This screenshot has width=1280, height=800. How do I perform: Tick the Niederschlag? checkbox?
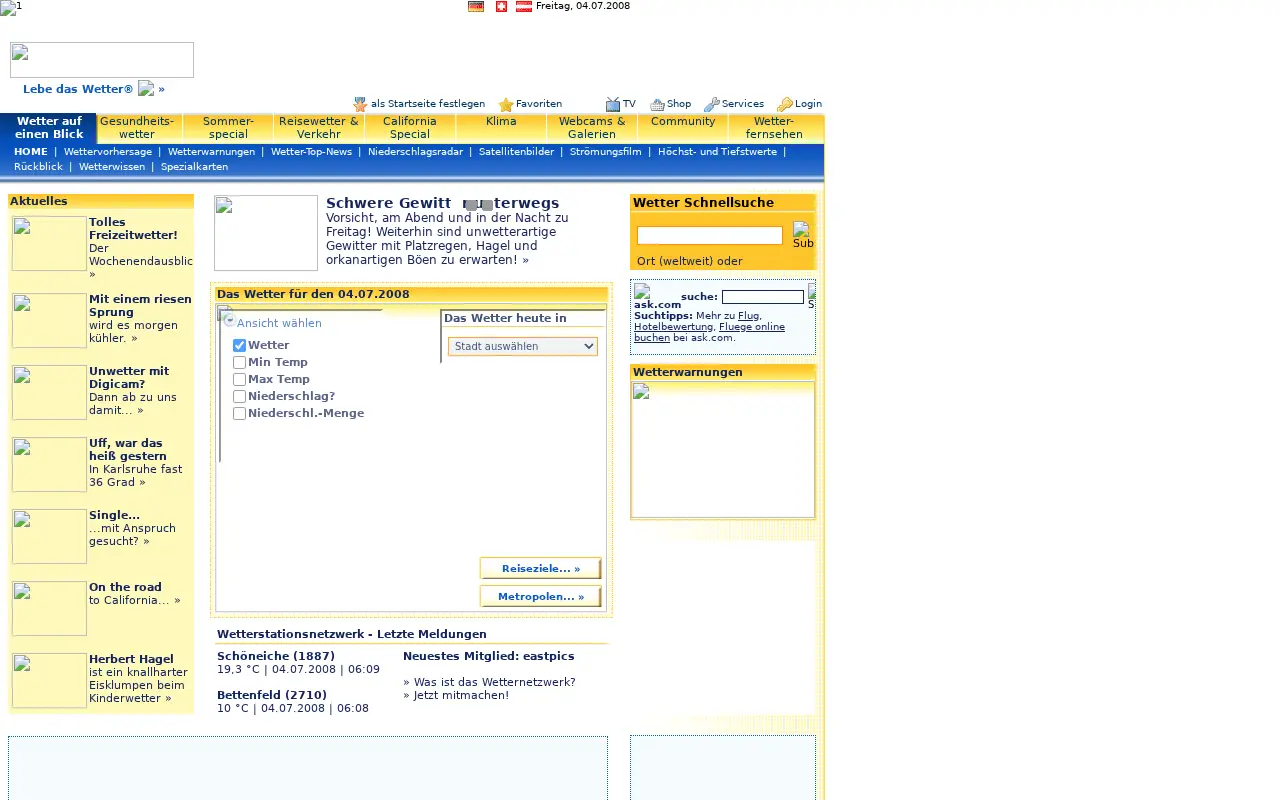coord(239,396)
